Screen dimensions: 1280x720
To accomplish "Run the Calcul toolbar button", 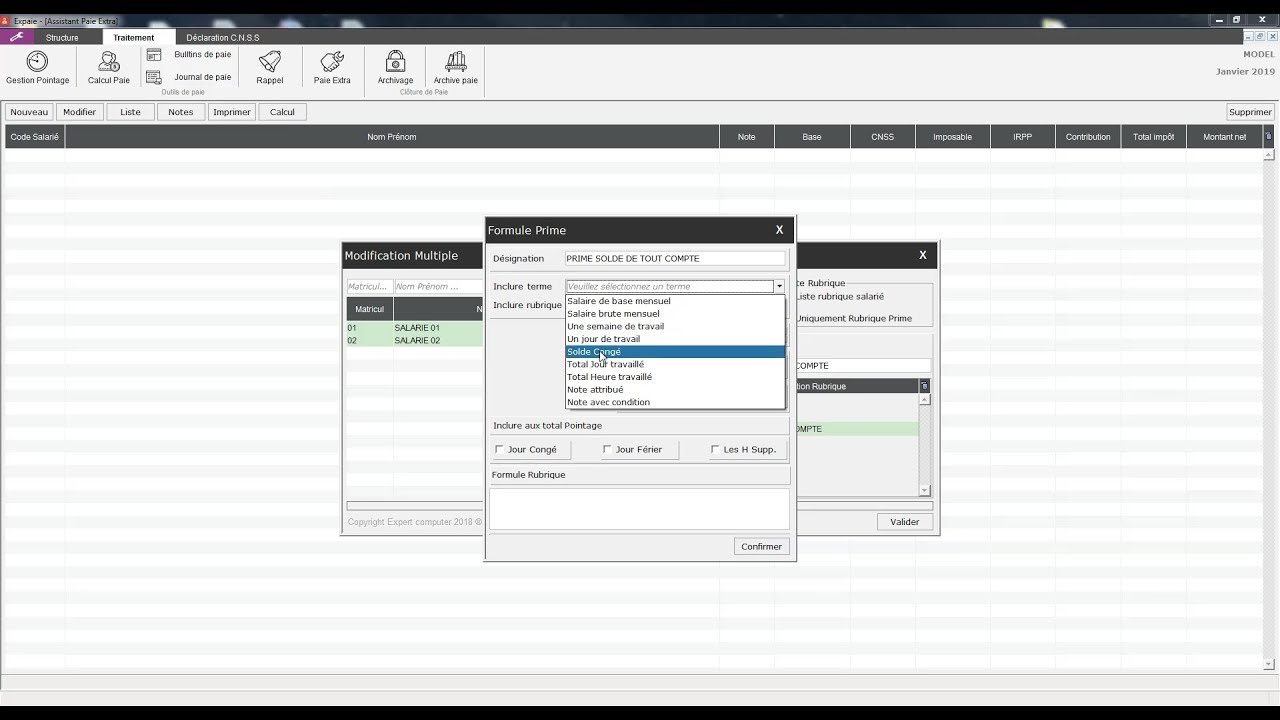I will 282,112.
